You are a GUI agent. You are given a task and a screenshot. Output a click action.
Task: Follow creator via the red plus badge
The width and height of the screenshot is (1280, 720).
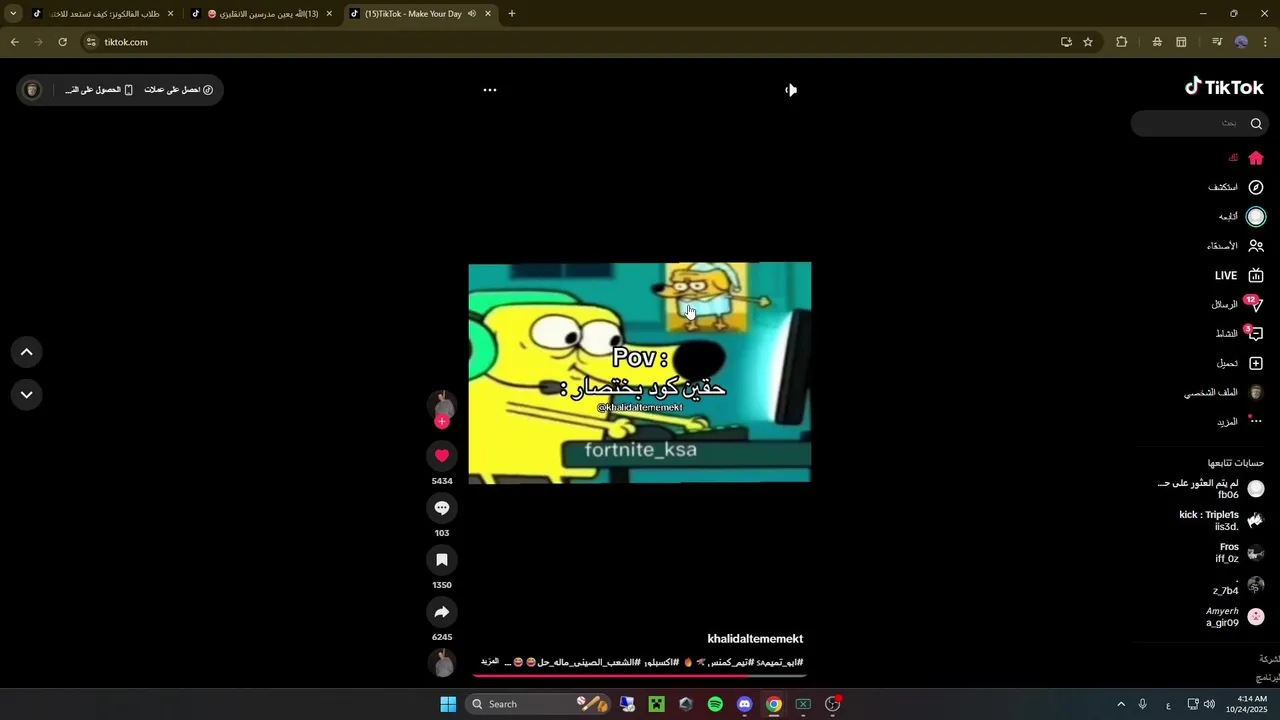[442, 422]
